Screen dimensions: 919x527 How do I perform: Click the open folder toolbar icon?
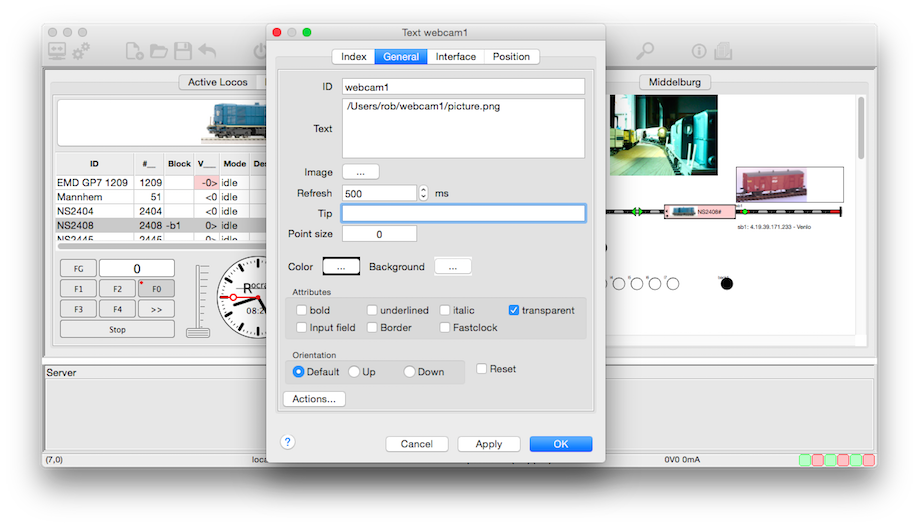[x=158, y=51]
